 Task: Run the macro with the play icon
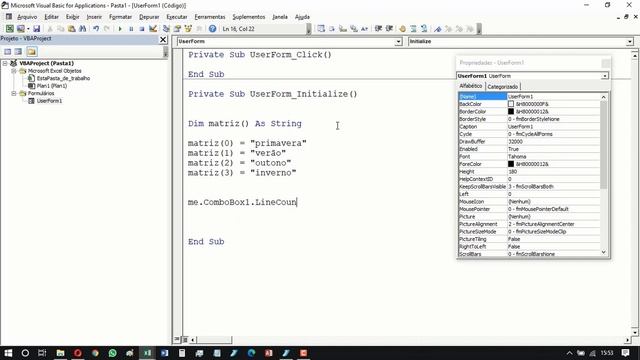coord(120,29)
